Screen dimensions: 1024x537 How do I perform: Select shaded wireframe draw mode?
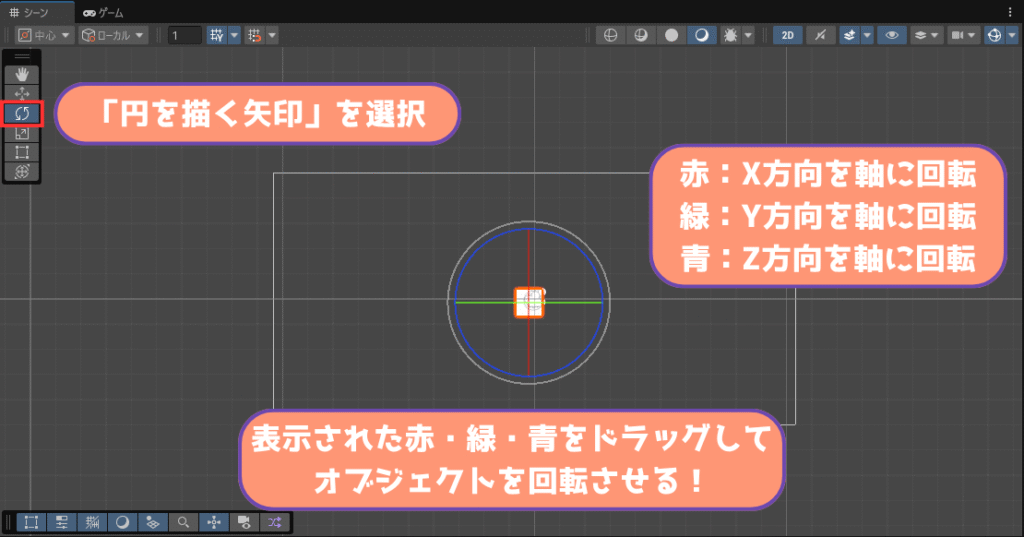point(641,35)
